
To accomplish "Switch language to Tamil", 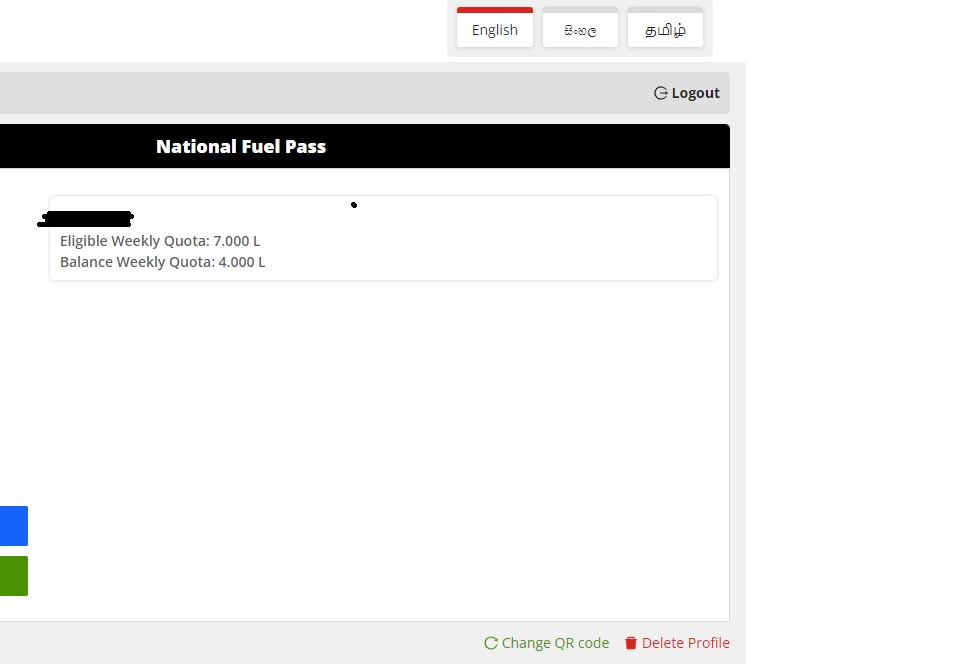I will (665, 28).
